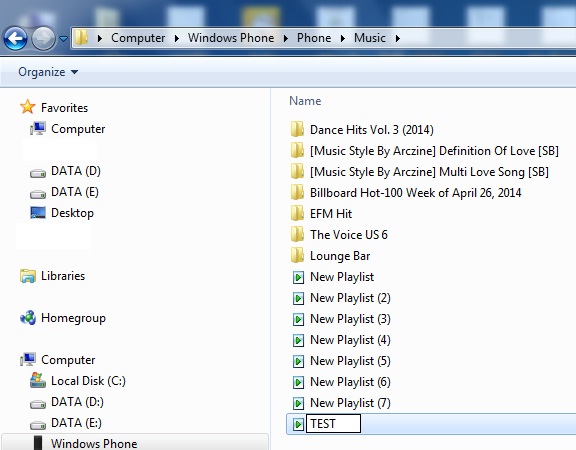The image size is (576, 450).
Task: Select the Phone breadcrumb segment
Action: click(314, 38)
